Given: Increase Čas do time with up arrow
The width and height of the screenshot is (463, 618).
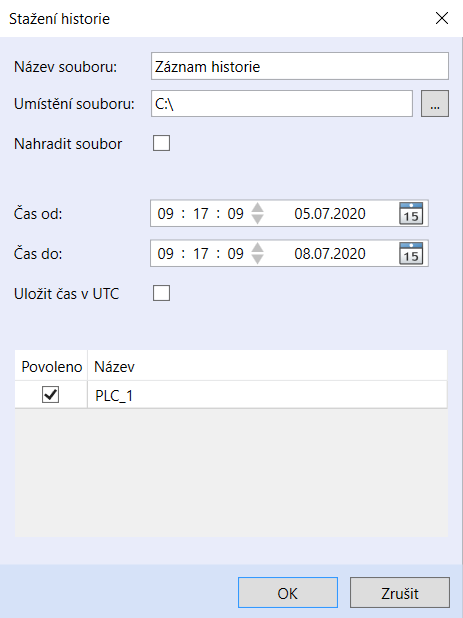Looking at the screenshot, I should 257,248.
